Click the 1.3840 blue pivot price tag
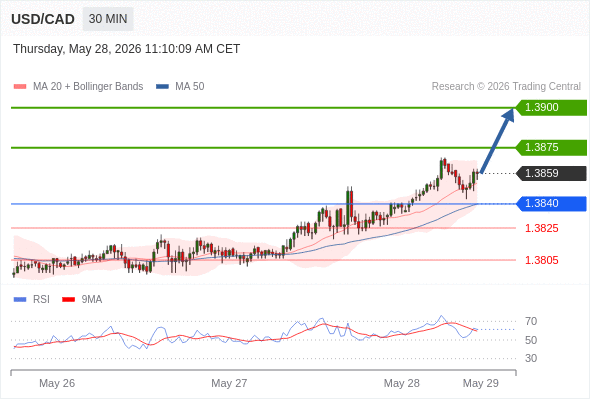This screenshot has height=400, width=590. 551,204
